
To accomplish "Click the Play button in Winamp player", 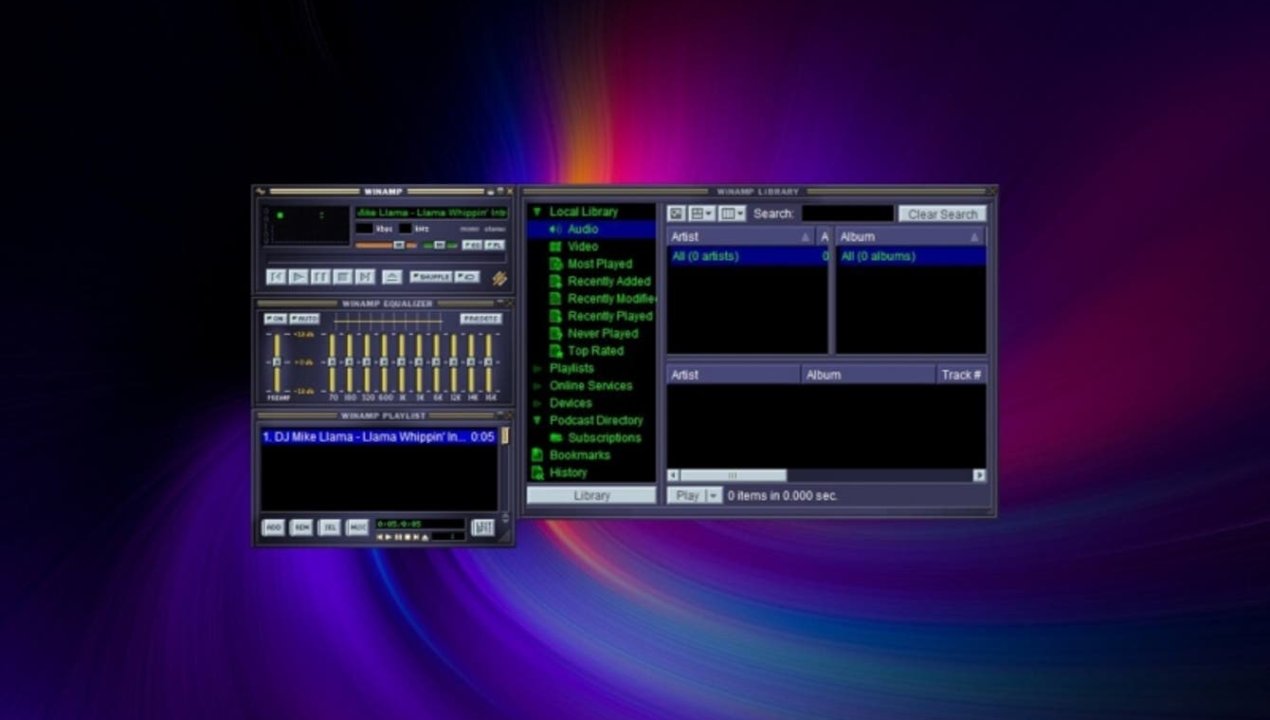I will (298, 277).
